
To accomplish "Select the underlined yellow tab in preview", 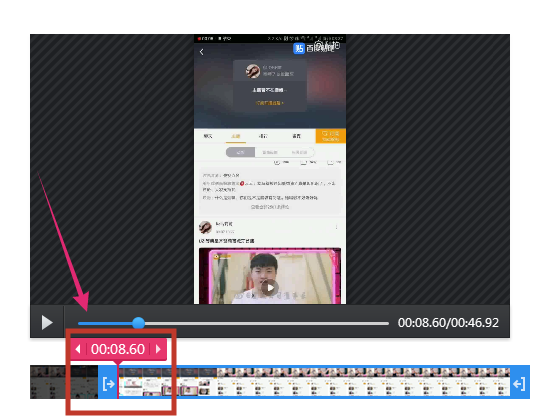I will 235,136.
